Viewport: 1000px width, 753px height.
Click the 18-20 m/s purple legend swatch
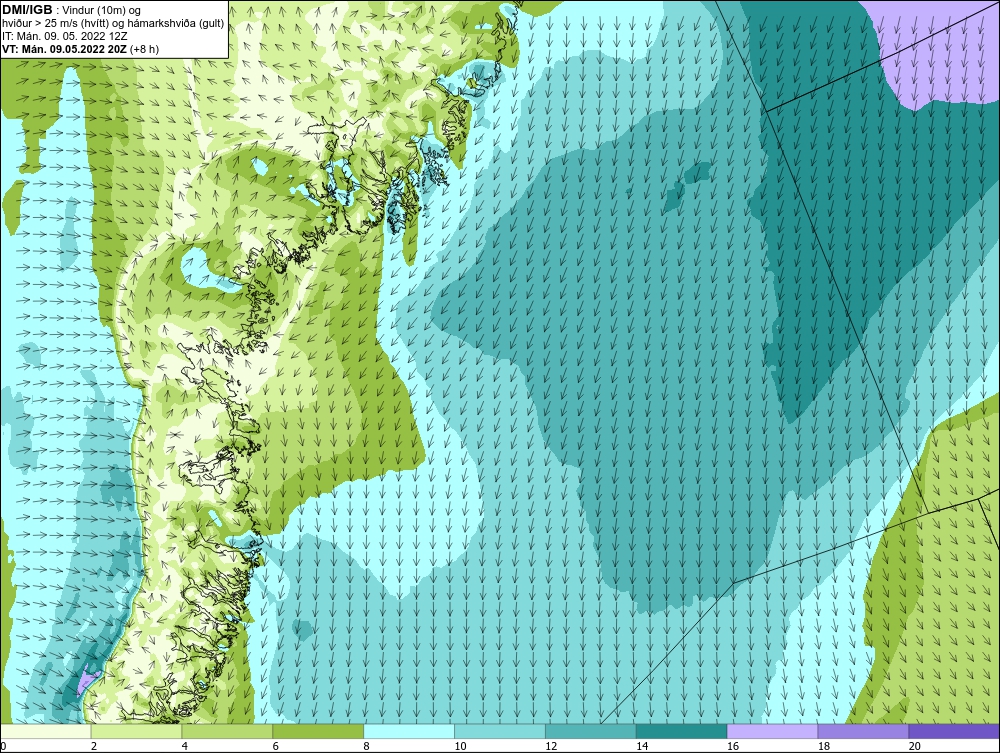click(x=864, y=731)
